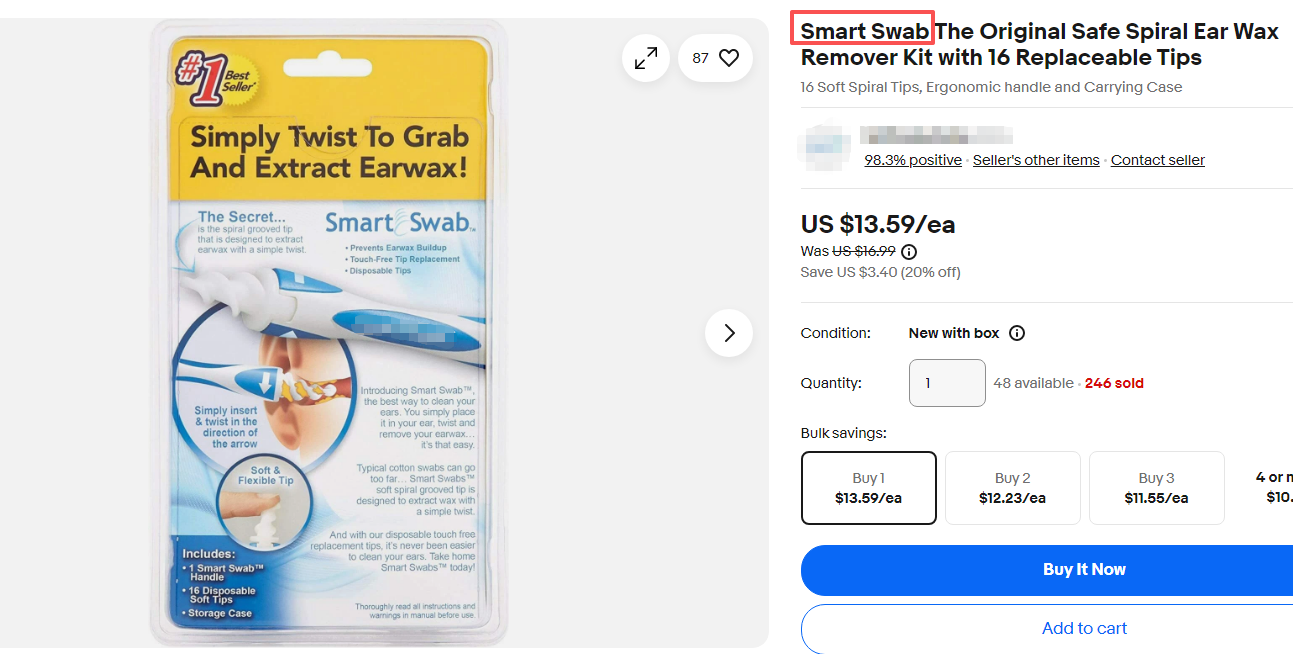
Task: Click the Quantity input field
Action: tap(947, 383)
